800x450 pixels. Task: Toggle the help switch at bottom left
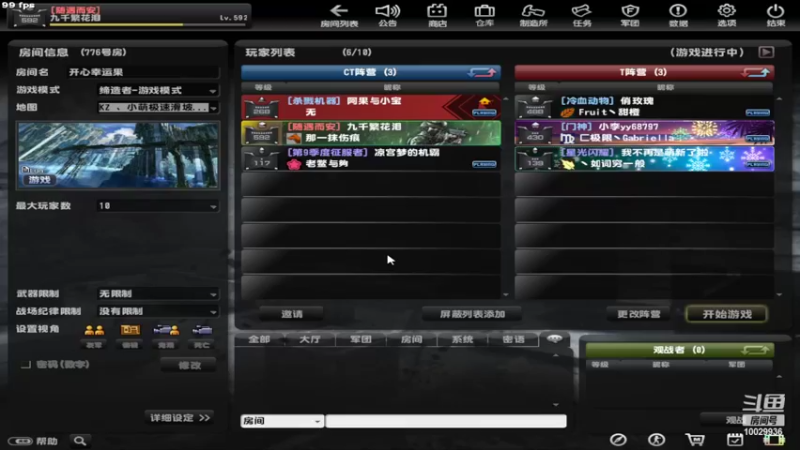(20, 441)
